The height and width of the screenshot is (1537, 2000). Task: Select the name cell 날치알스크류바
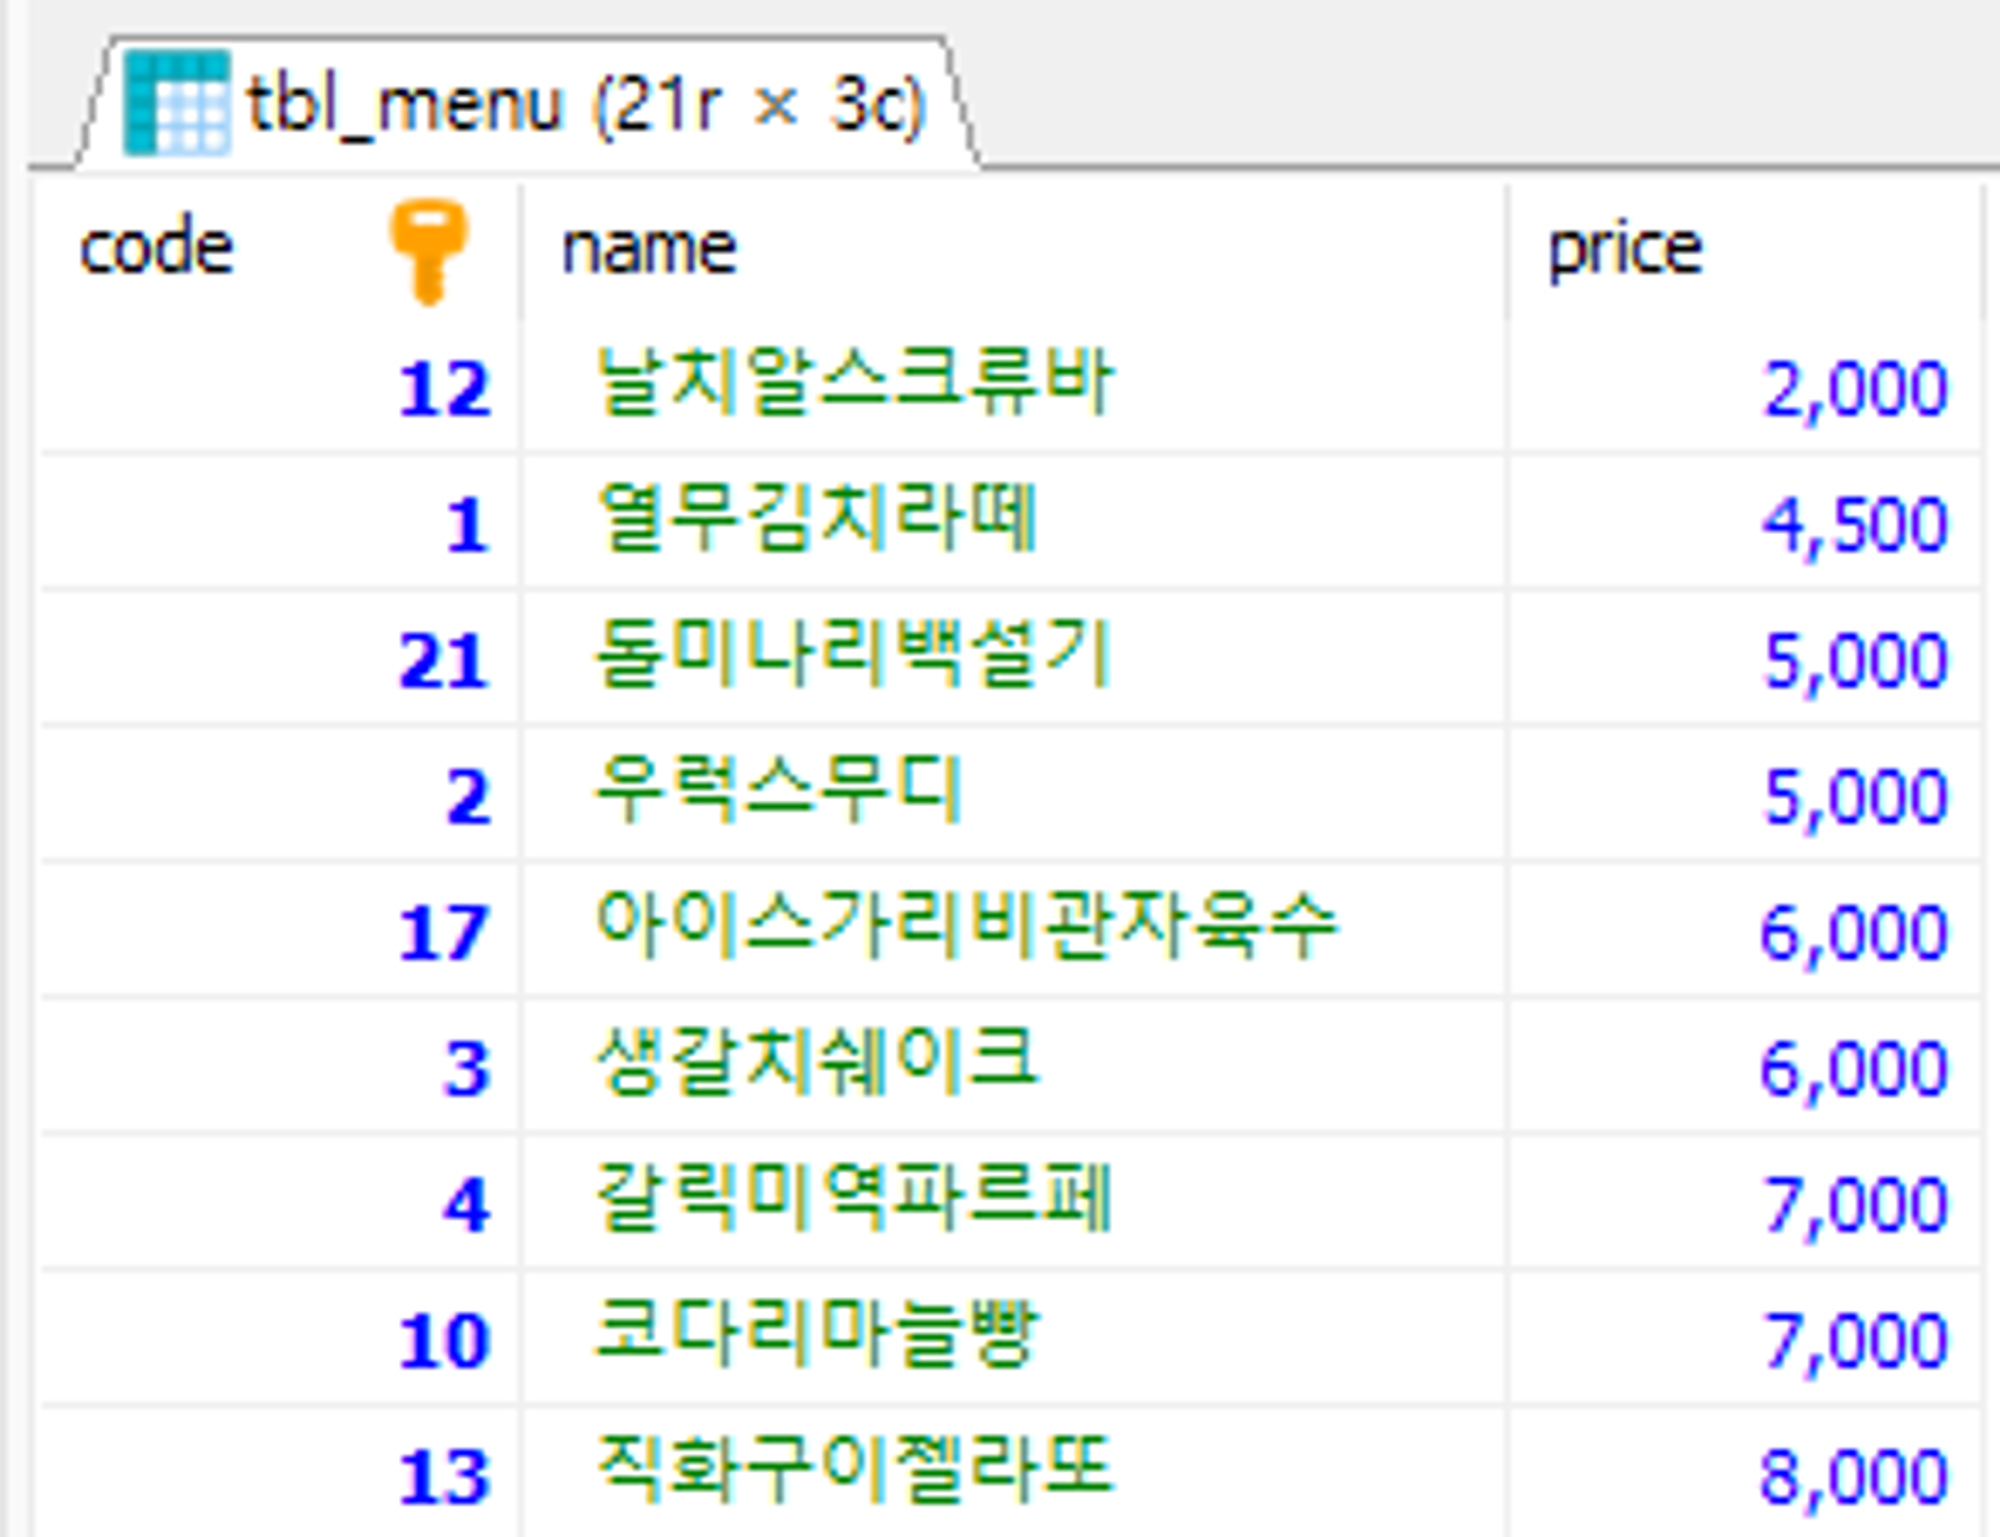point(853,384)
